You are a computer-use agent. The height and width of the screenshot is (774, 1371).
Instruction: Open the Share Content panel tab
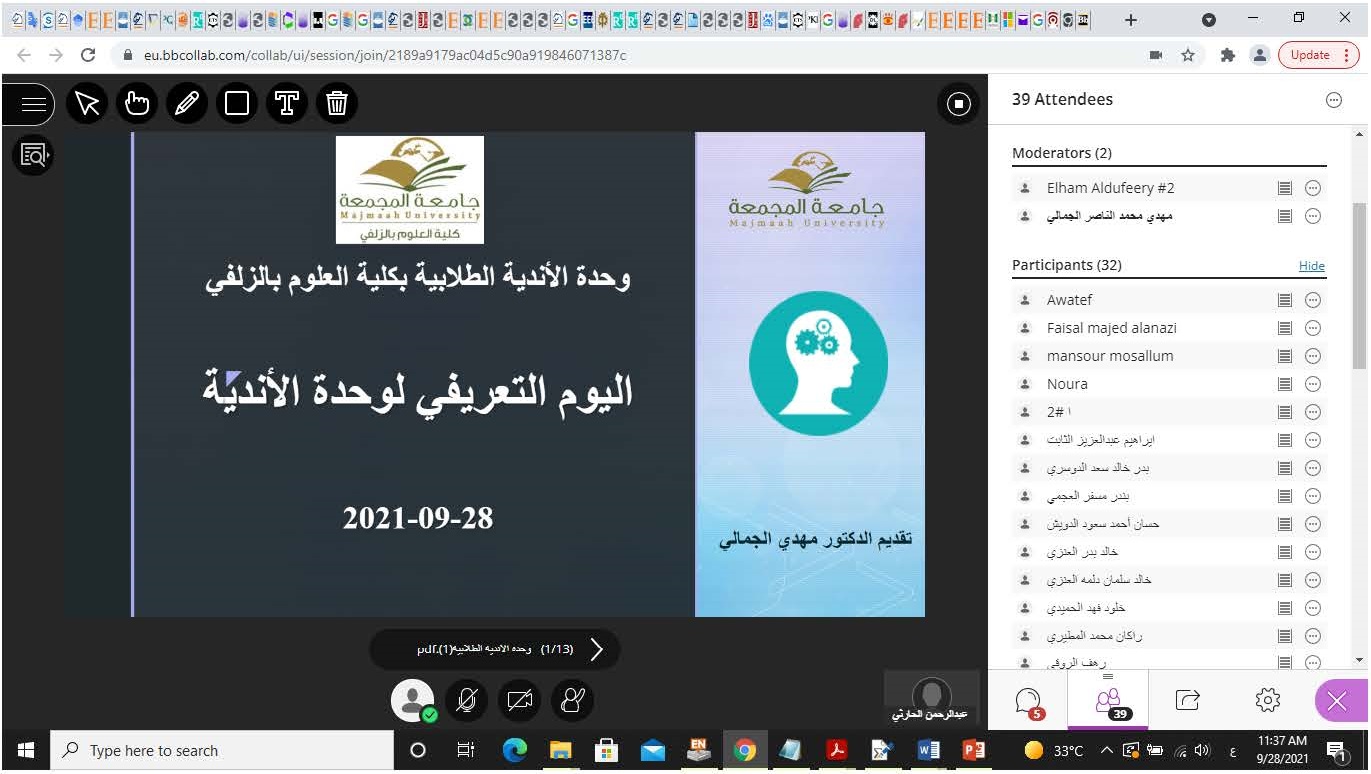click(x=1187, y=701)
